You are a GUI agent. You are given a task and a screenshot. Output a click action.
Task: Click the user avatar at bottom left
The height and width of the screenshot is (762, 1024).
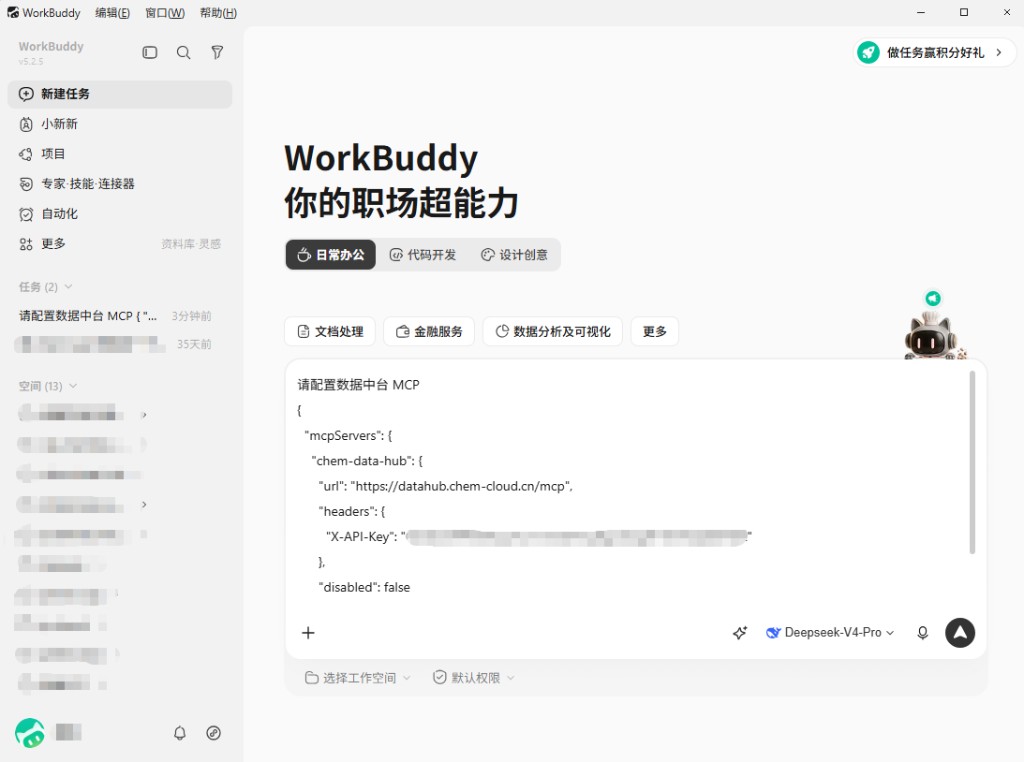click(x=30, y=733)
